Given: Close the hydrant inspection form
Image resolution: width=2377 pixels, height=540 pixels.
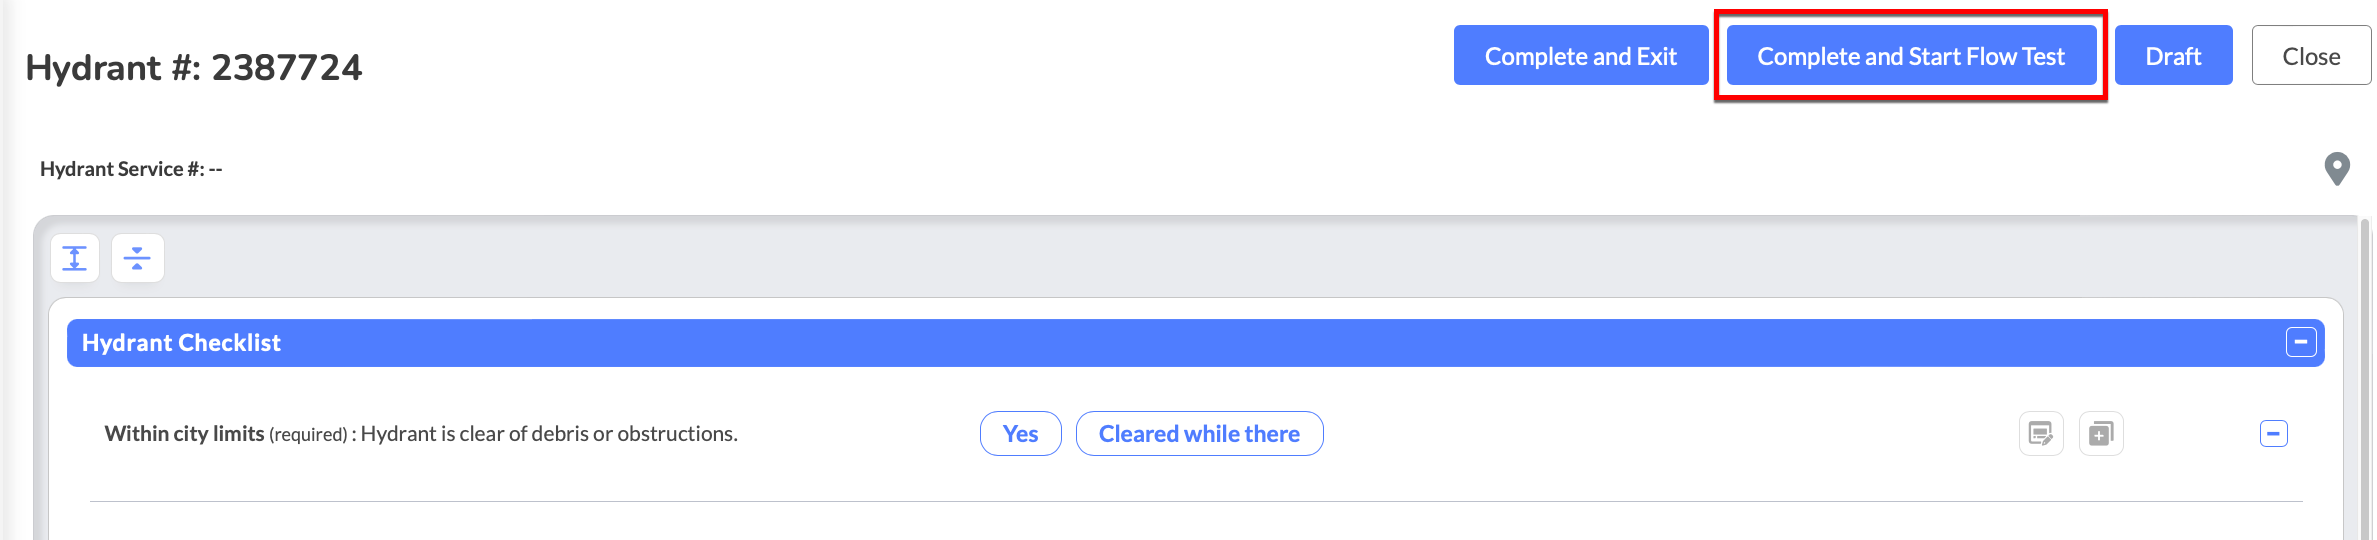Looking at the screenshot, I should click(x=2310, y=56).
